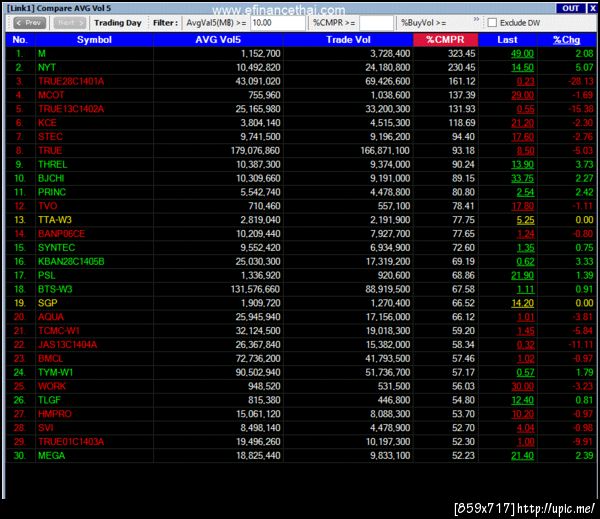Screen dimensions: 600x519
Task: Select symbol TRUE in row 8
Action: tap(50, 151)
